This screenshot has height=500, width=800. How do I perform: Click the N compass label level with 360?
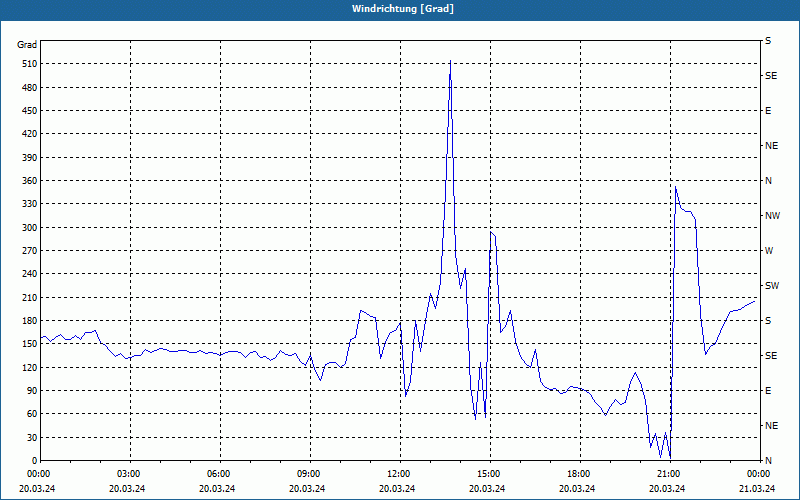tap(768, 181)
